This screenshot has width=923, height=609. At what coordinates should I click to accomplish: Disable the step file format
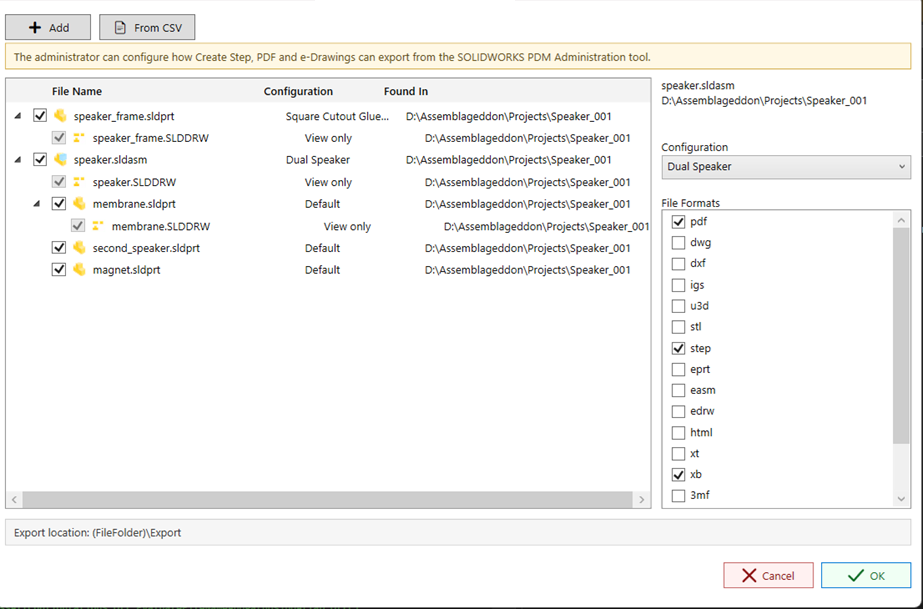point(678,348)
